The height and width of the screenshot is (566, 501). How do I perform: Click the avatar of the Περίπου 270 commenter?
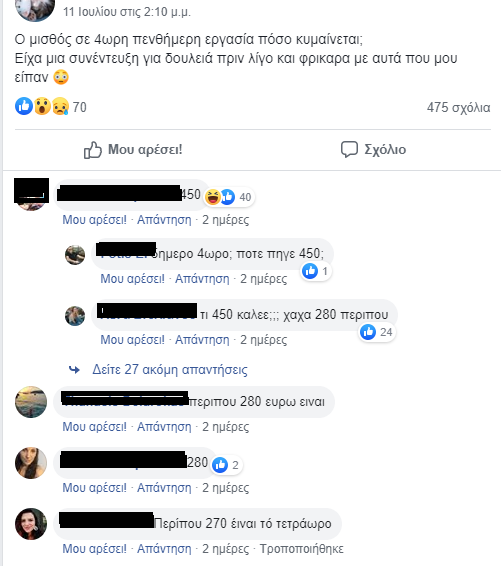[x=31, y=524]
